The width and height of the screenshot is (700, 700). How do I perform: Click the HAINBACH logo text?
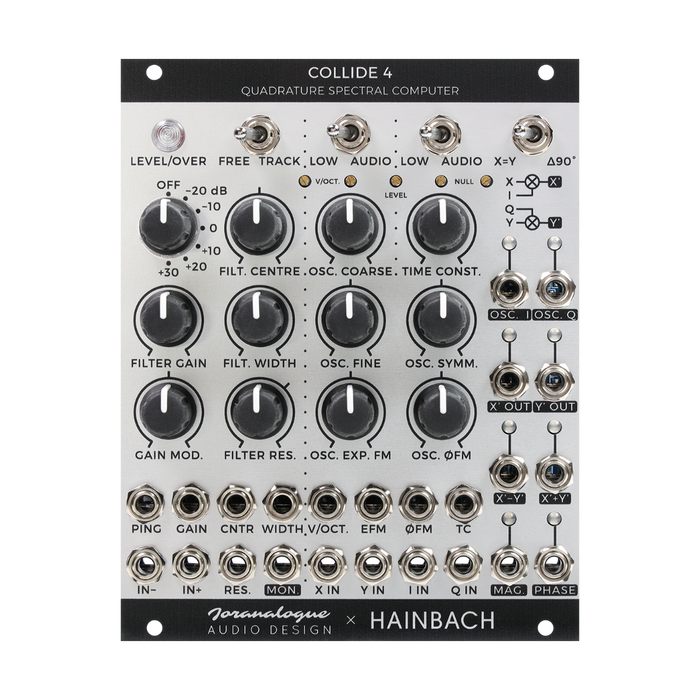click(432, 621)
